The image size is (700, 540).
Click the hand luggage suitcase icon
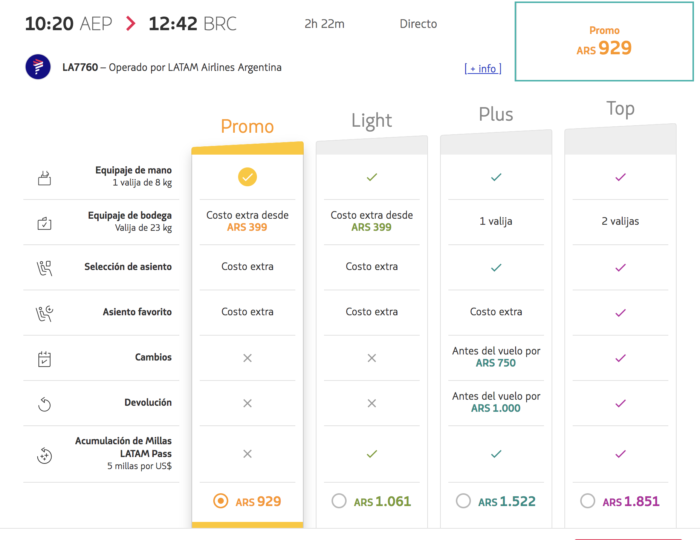45,178
